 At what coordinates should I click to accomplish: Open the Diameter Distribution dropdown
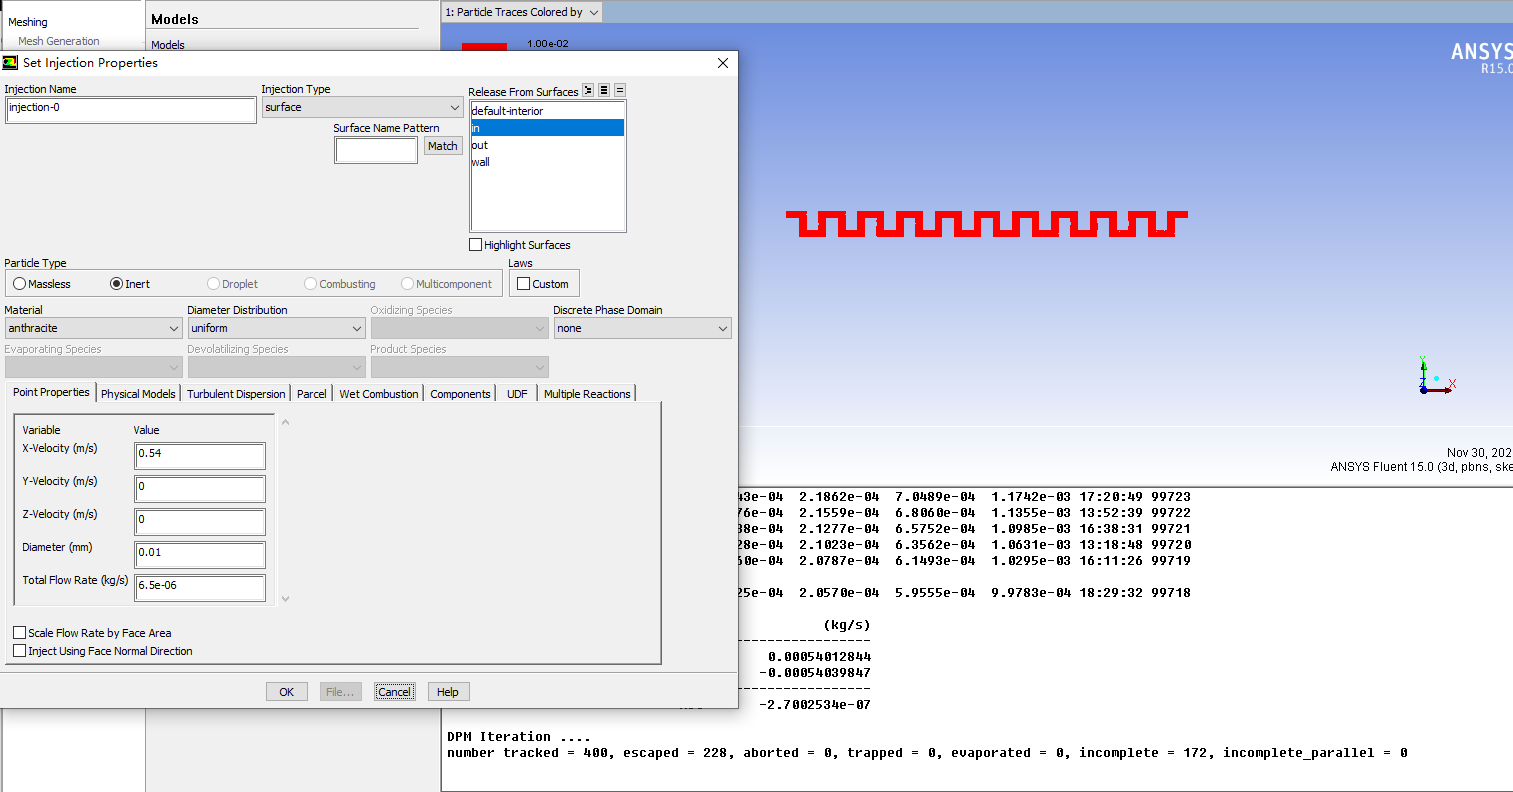click(x=276, y=328)
